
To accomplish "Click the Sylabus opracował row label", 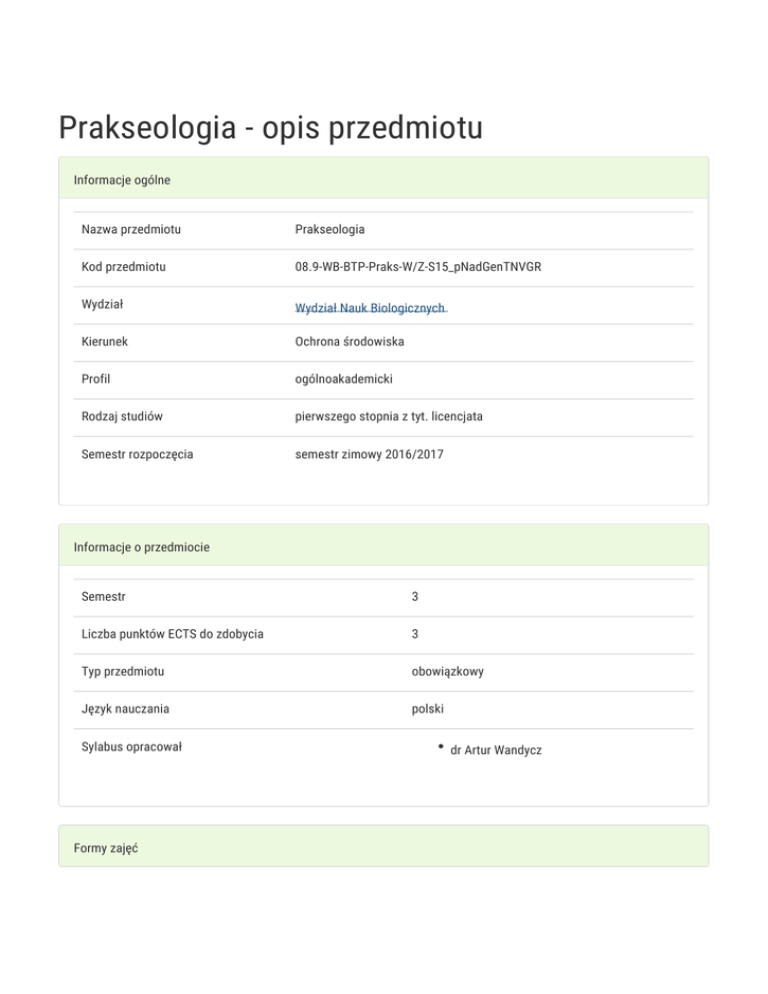I will [132, 747].
